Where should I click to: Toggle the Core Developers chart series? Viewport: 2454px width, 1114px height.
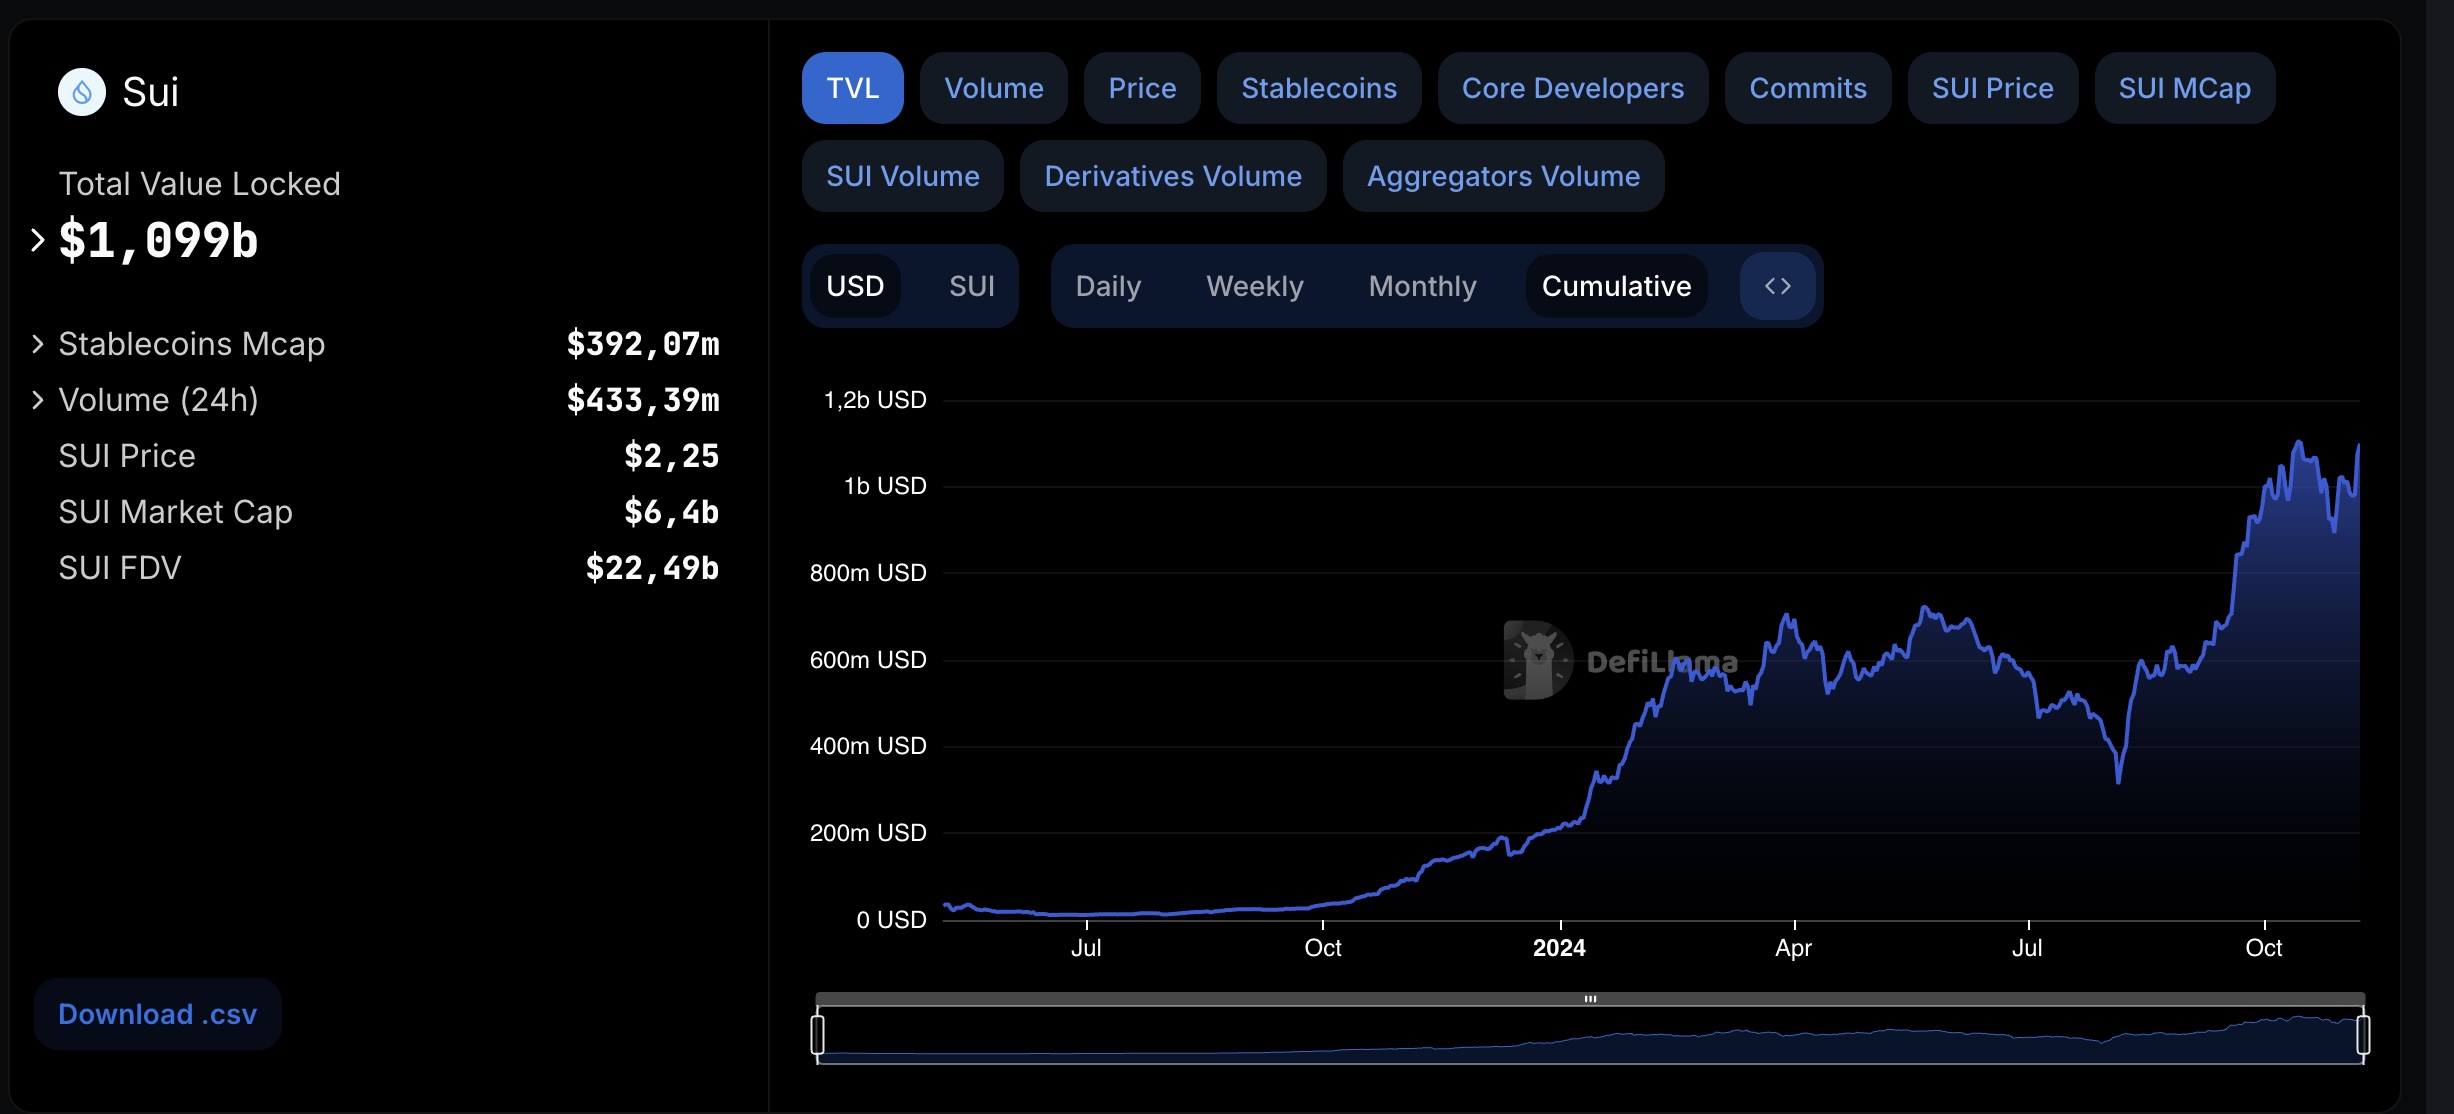[1573, 88]
